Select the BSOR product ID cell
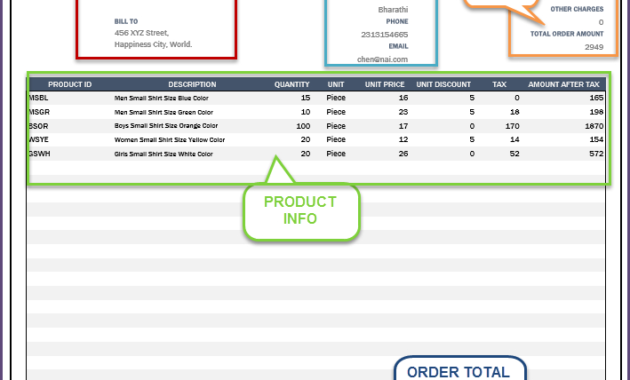This screenshot has height=380, width=630. coord(39,126)
